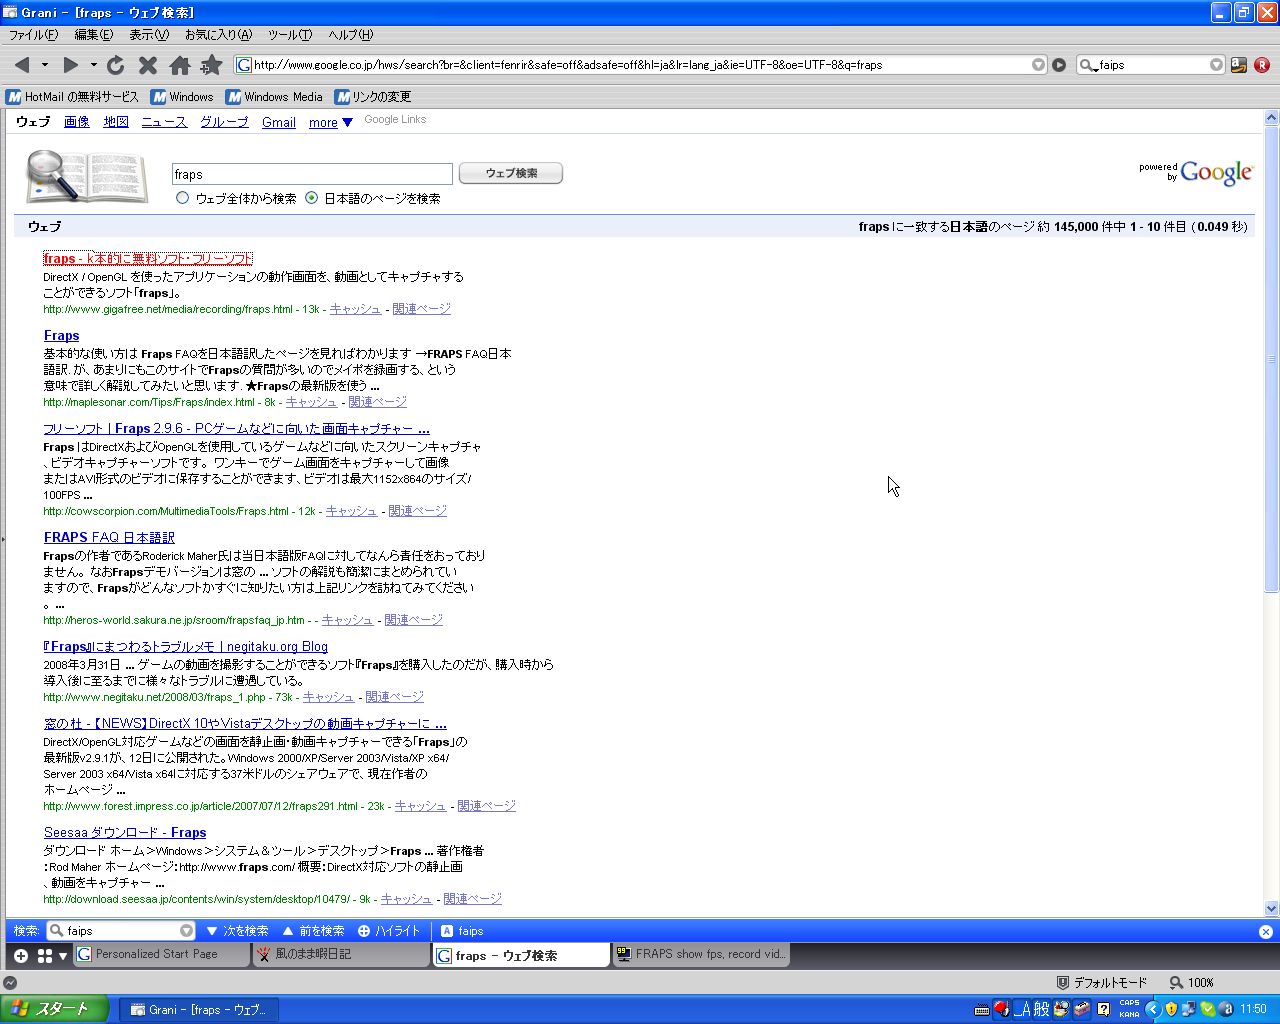Viewport: 1280px width, 1024px height.
Task: Click Grani taskbar button
Action: pyautogui.click(x=198, y=1010)
